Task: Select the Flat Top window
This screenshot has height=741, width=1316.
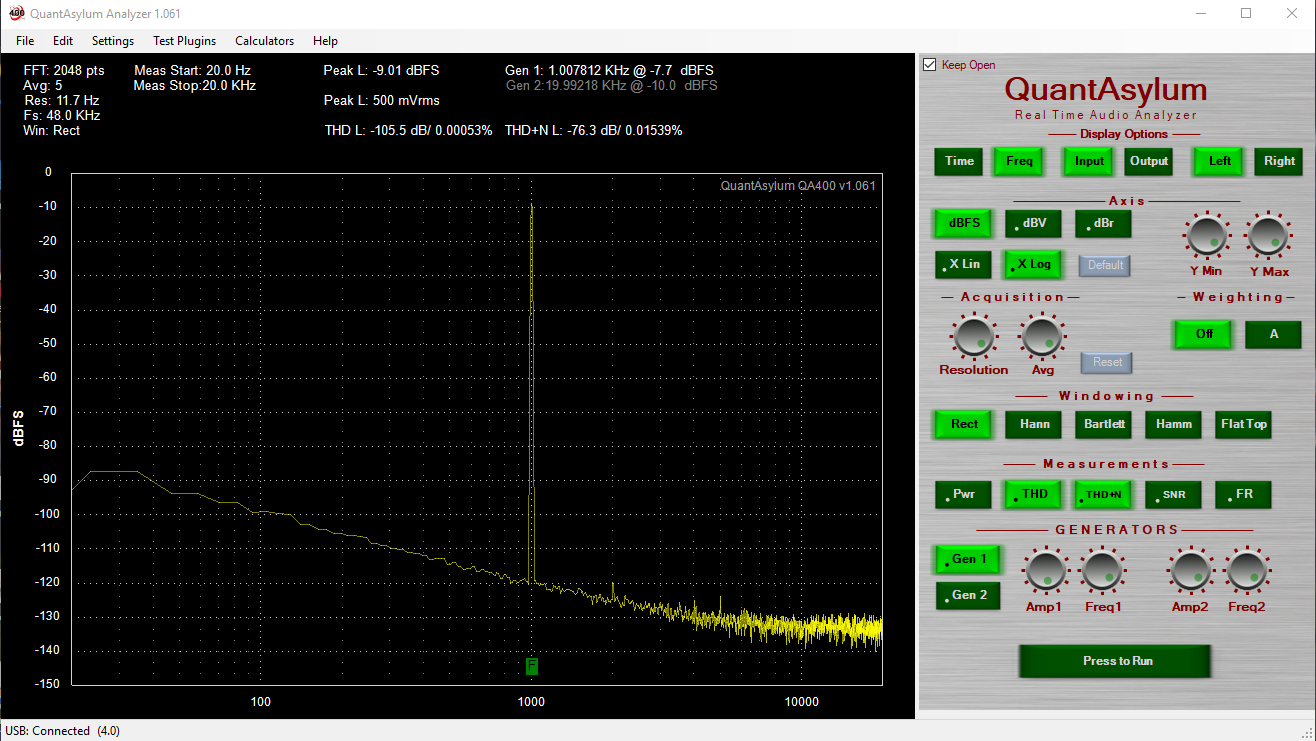Action: click(1244, 424)
